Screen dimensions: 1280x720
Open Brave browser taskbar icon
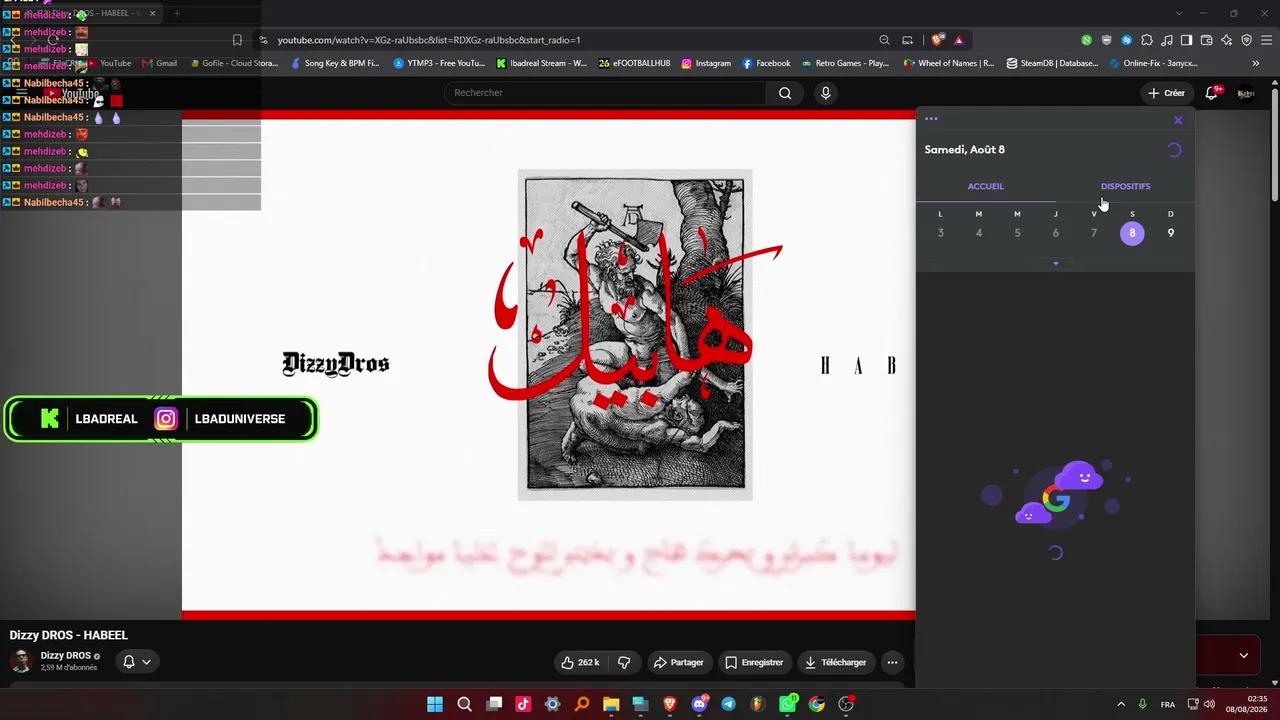pos(670,704)
